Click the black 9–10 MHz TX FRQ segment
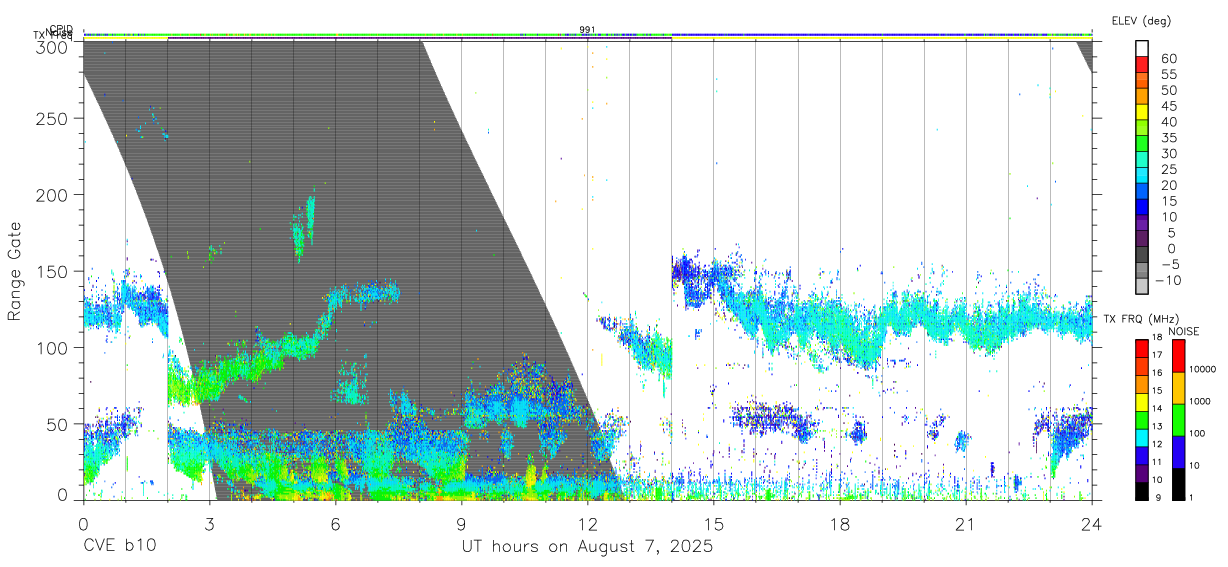The image size is (1228, 567). click(1142, 491)
